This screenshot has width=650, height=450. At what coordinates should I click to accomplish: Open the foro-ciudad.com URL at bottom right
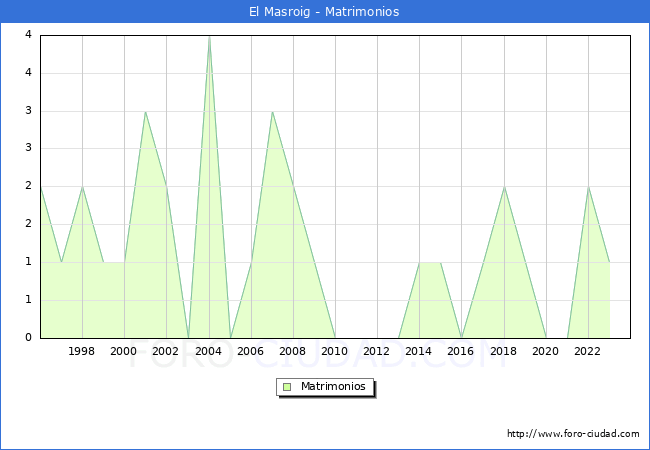pos(573,434)
